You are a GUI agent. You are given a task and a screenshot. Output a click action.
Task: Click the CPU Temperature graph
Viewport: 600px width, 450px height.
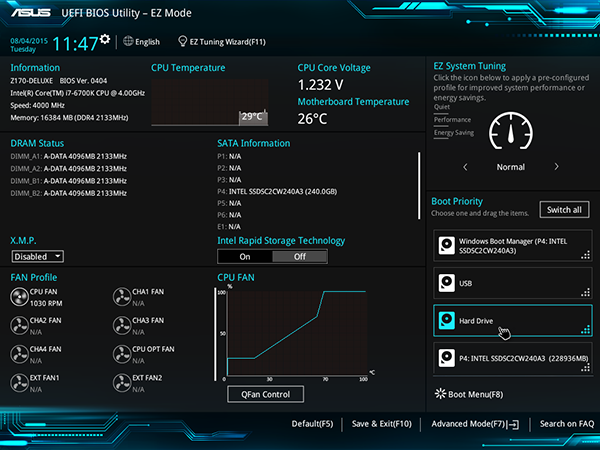(210, 103)
